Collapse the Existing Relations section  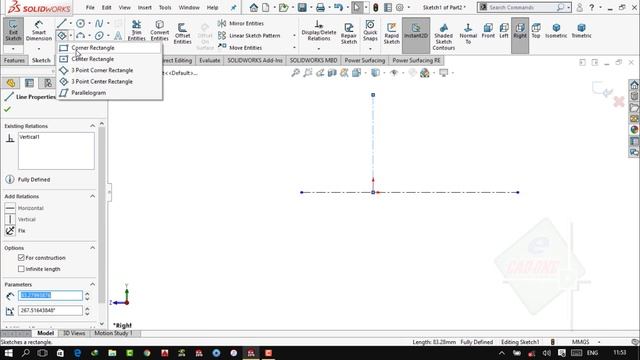coord(93,126)
